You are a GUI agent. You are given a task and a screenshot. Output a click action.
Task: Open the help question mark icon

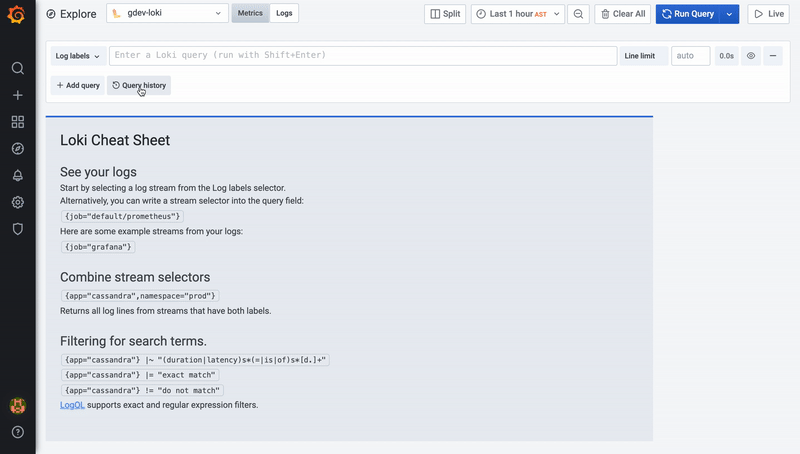[x=17, y=432]
